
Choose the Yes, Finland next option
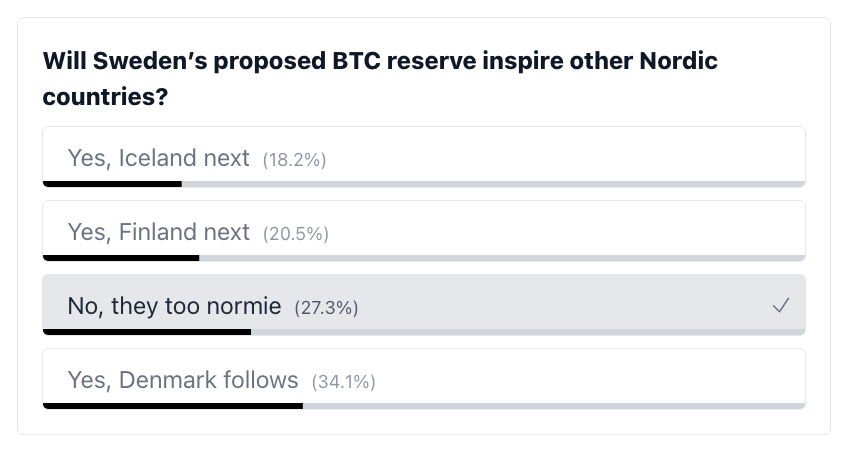pos(159,232)
